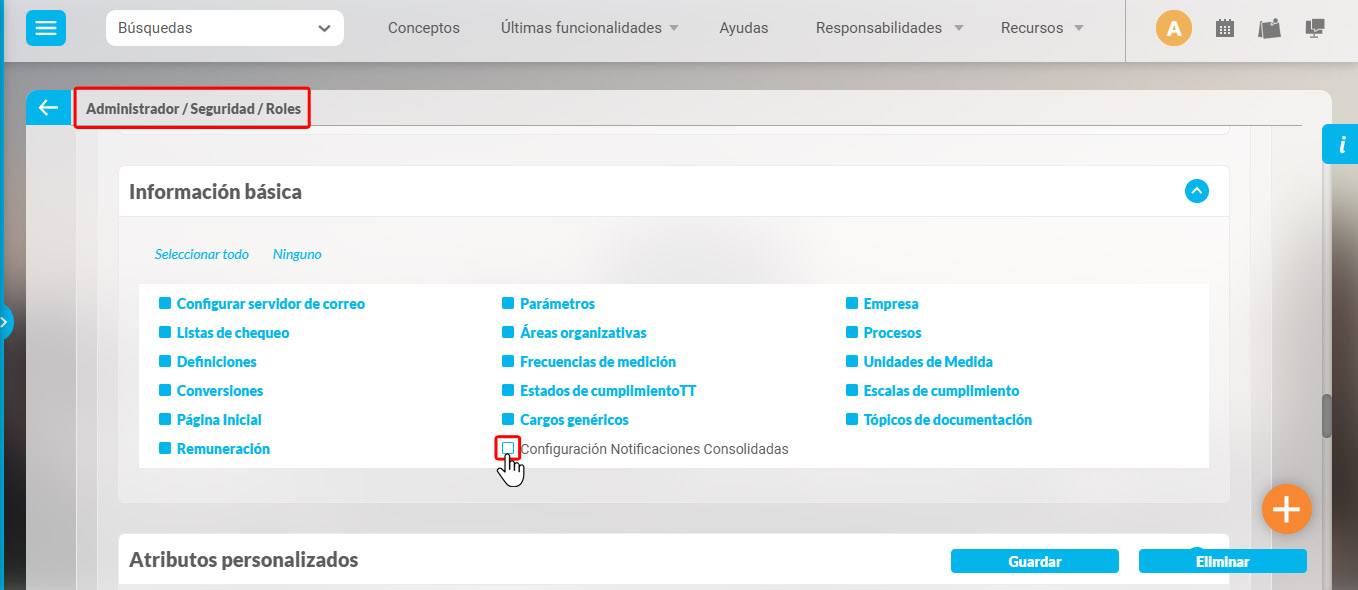Click the orange plus floating button
This screenshot has width=1358, height=590.
click(1286, 509)
